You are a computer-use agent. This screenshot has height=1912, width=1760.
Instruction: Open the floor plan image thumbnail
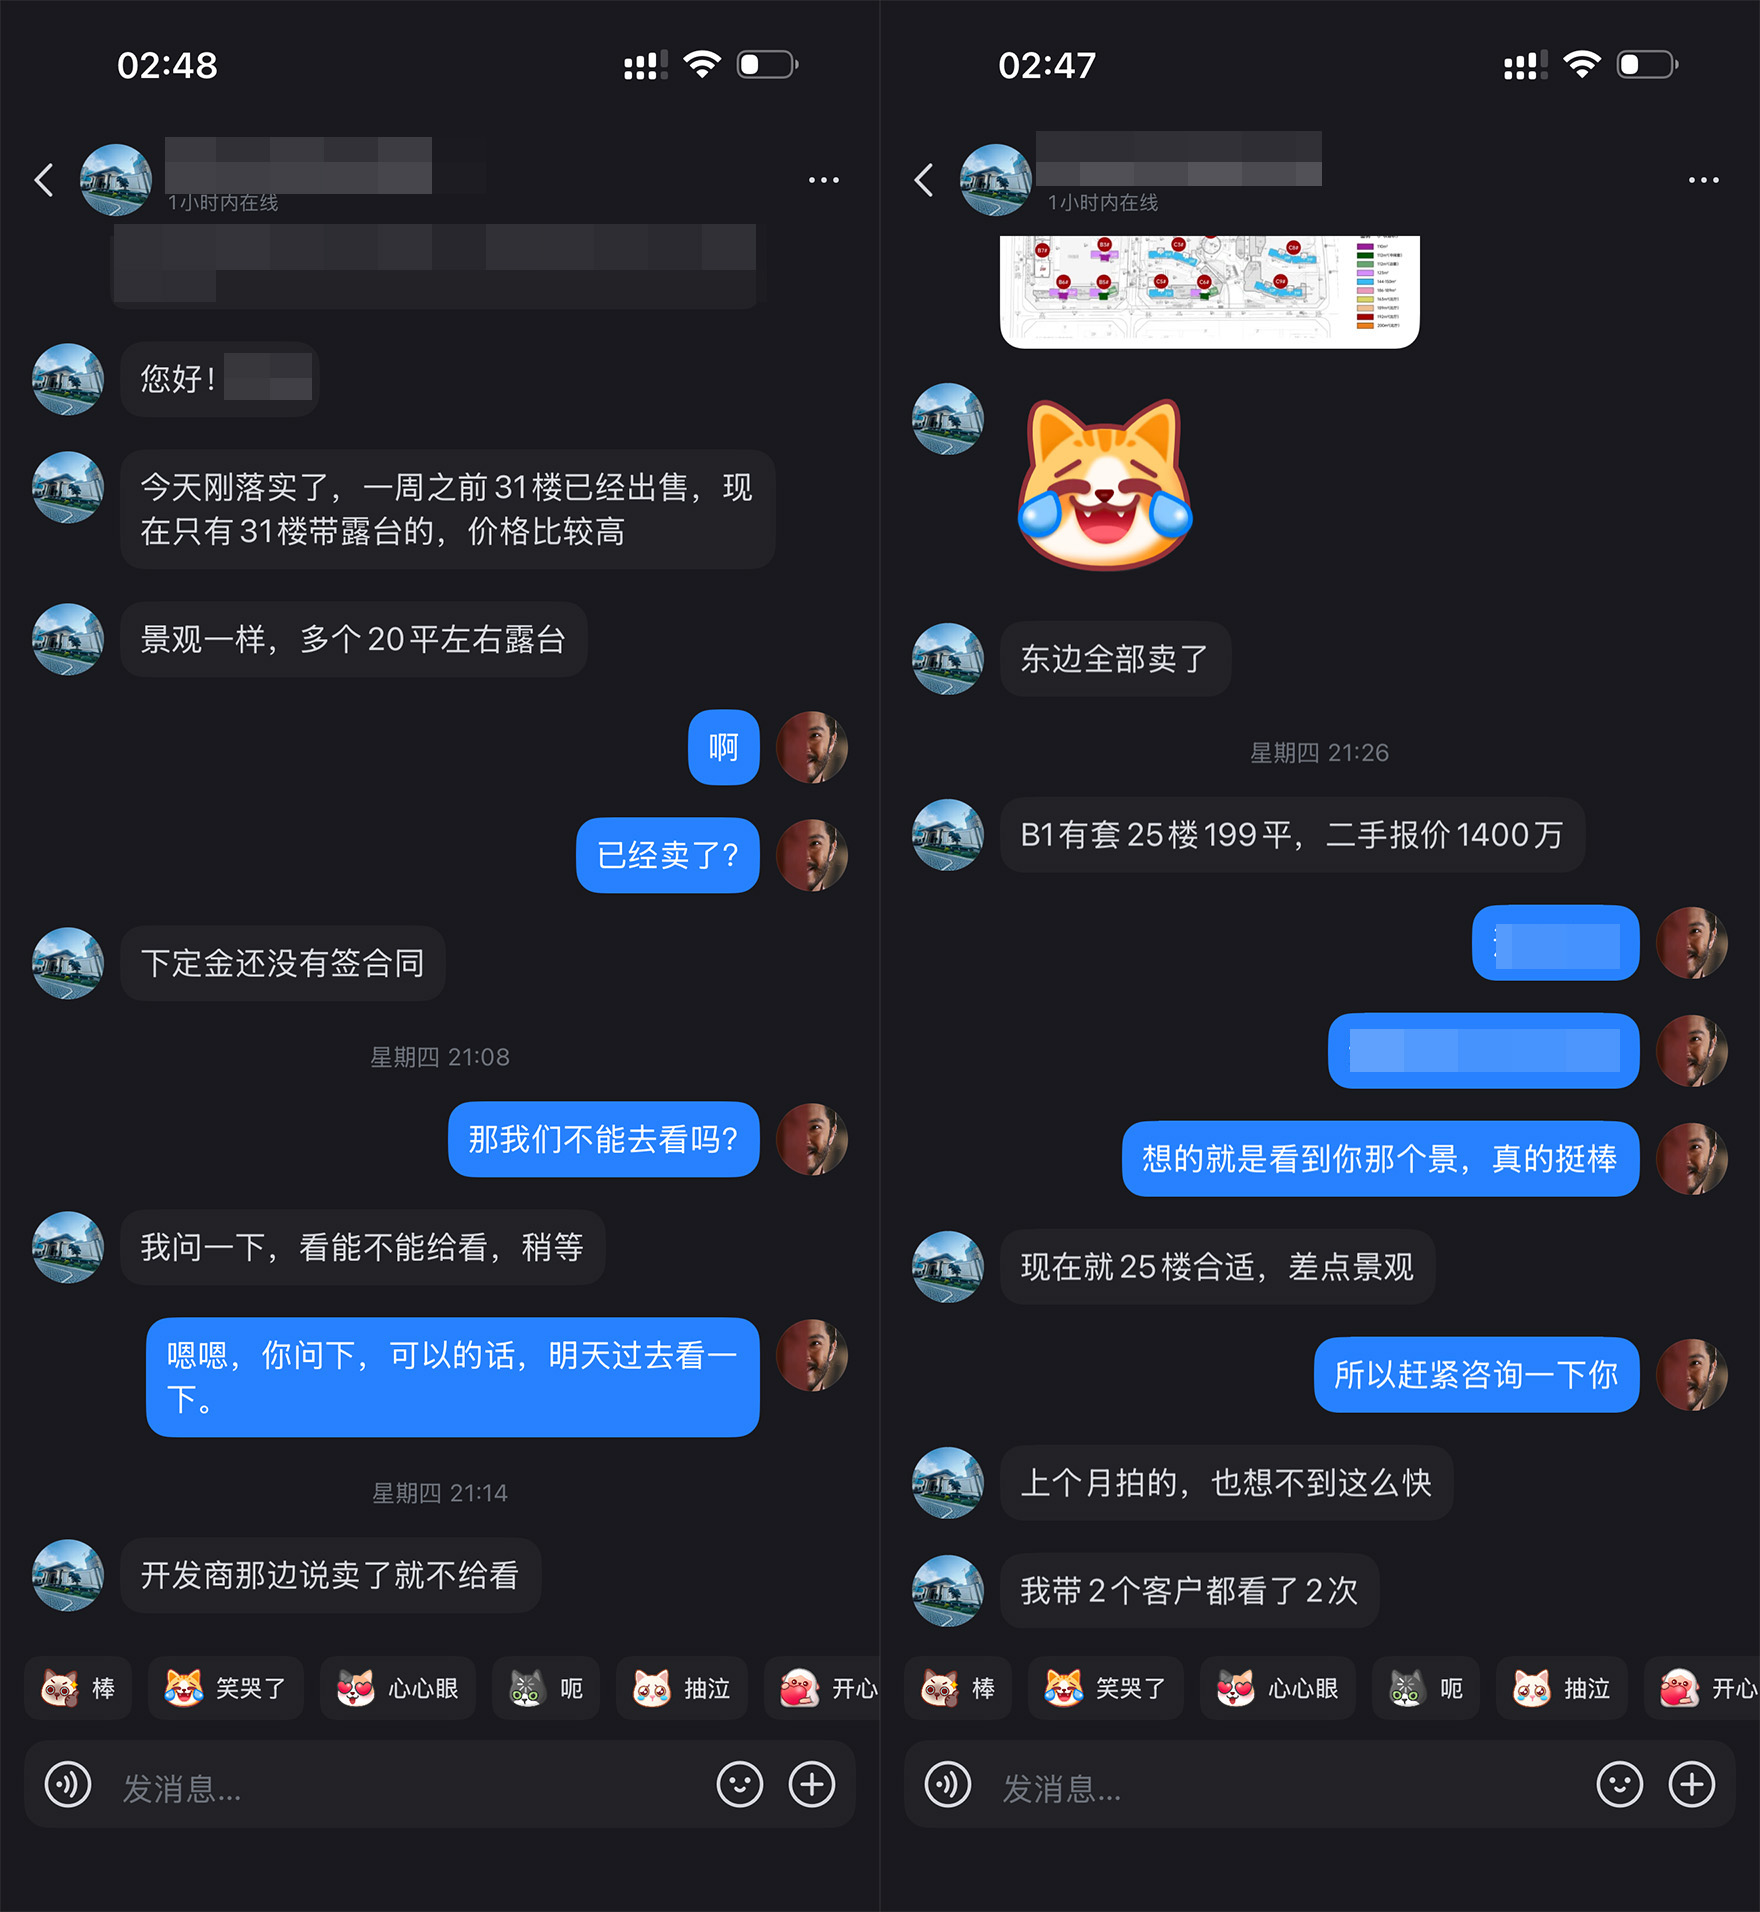1210,292
